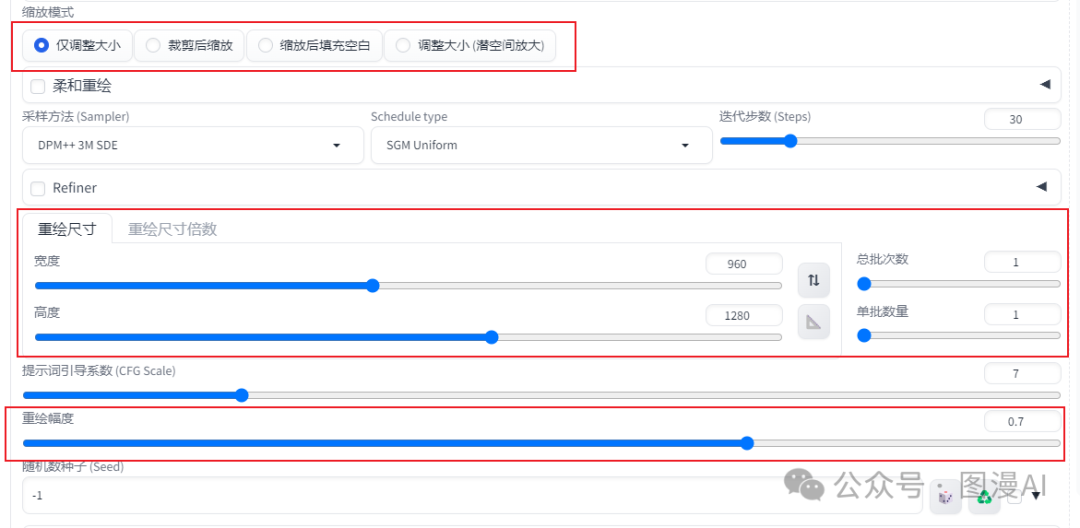This screenshot has height=528, width=1080.
Task: Click the swap width and height icon
Action: coord(813,280)
